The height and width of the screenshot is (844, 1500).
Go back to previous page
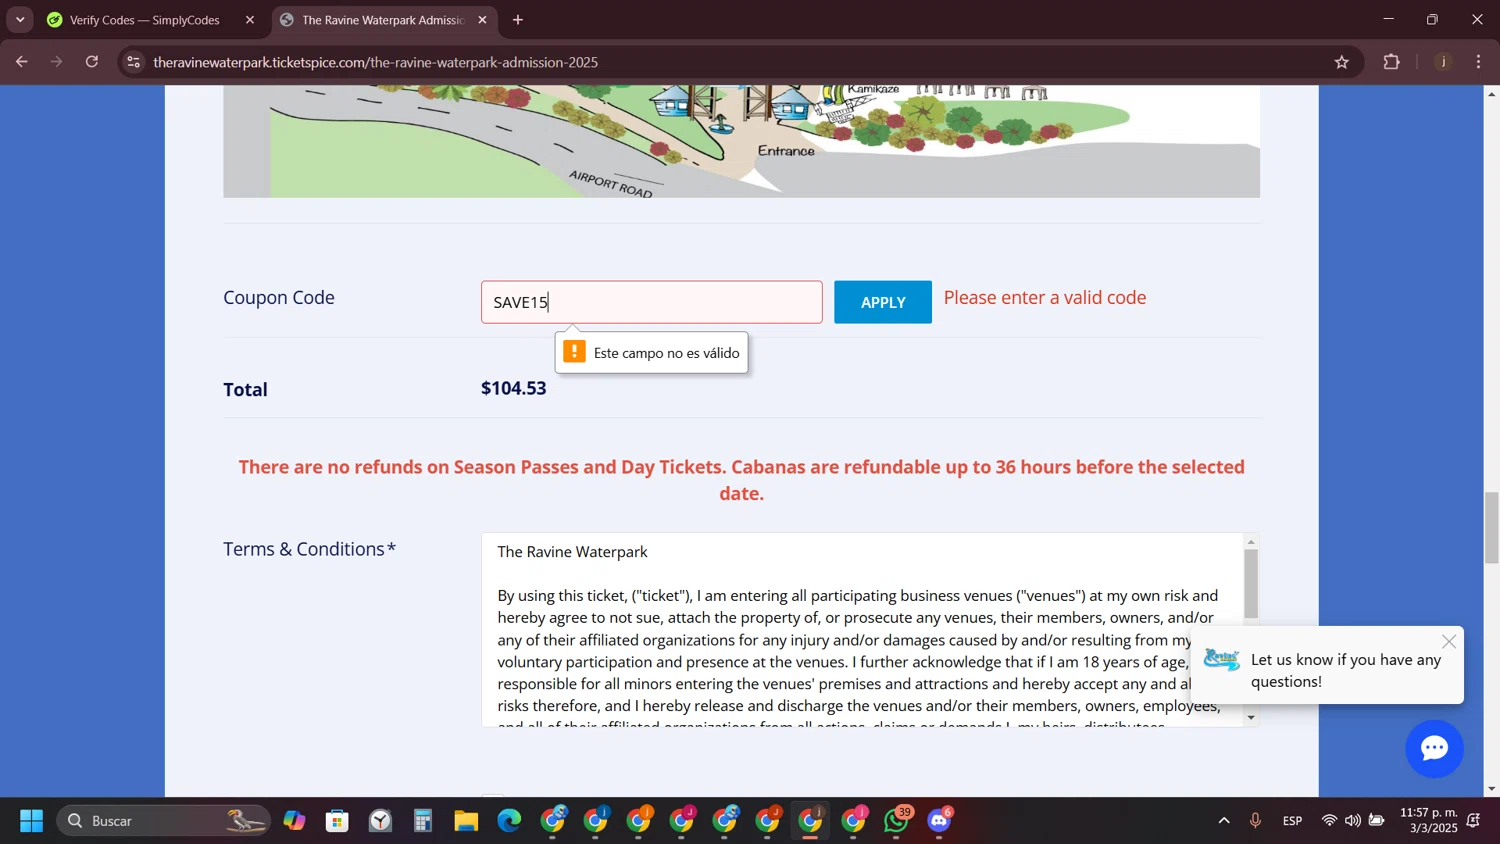coord(21,62)
